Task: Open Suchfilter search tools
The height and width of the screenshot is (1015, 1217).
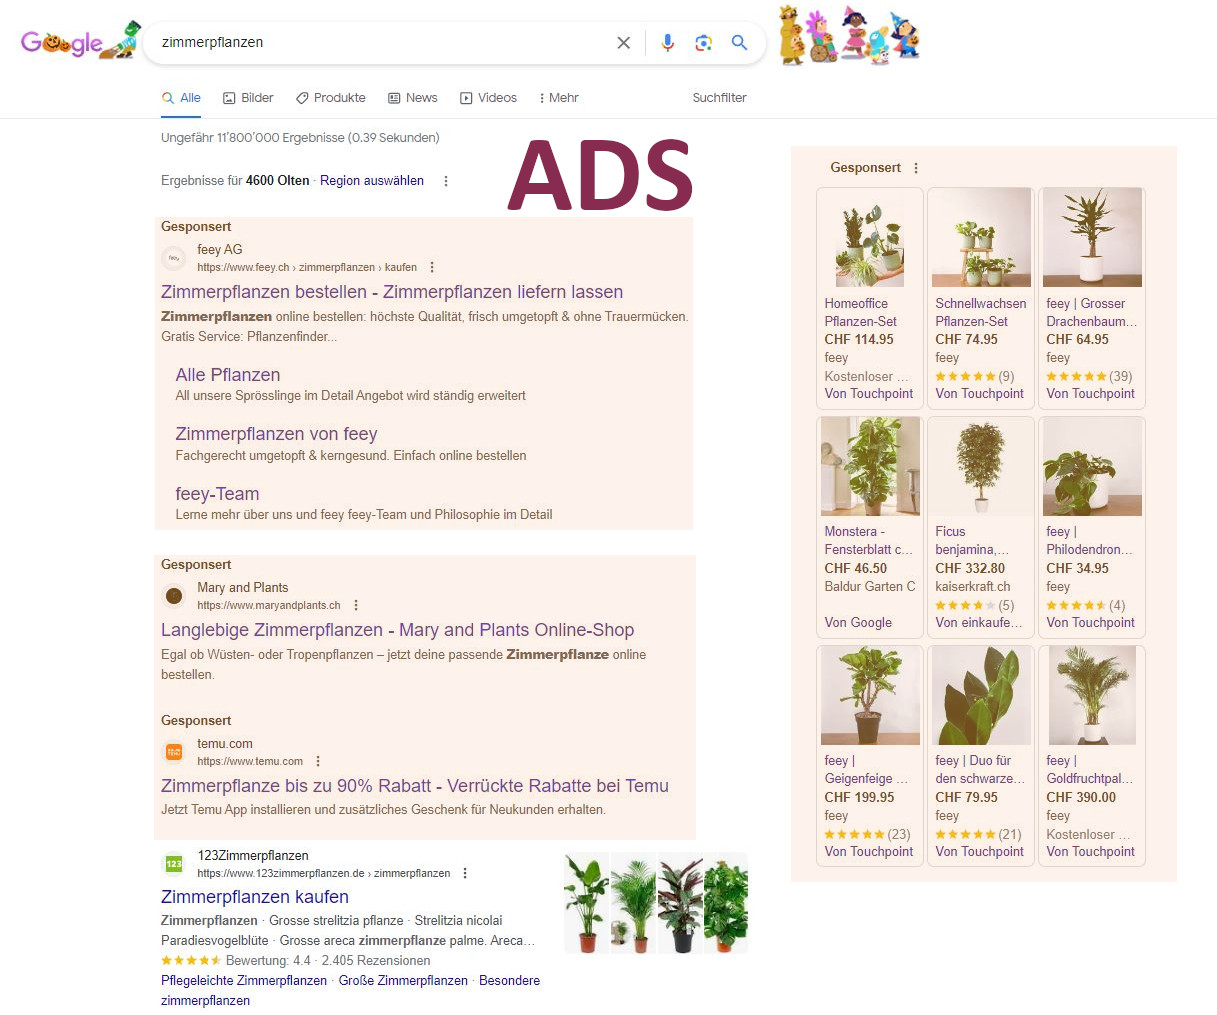Action: coord(720,98)
